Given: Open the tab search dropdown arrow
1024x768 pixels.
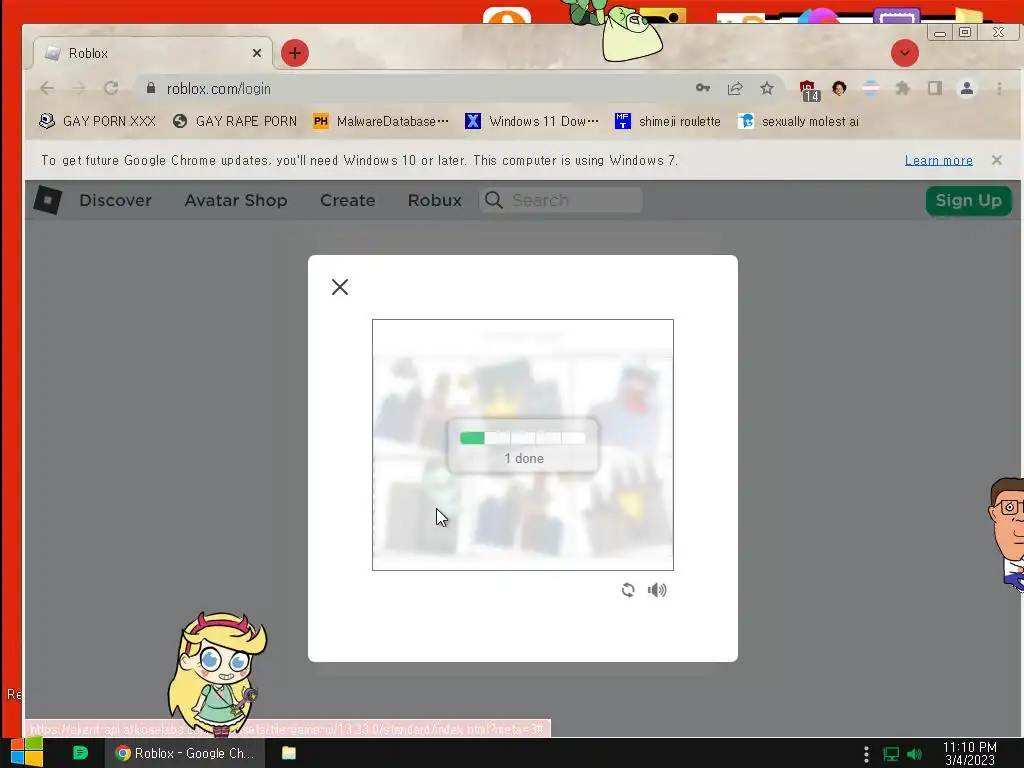Looking at the screenshot, I should tap(904, 53).
